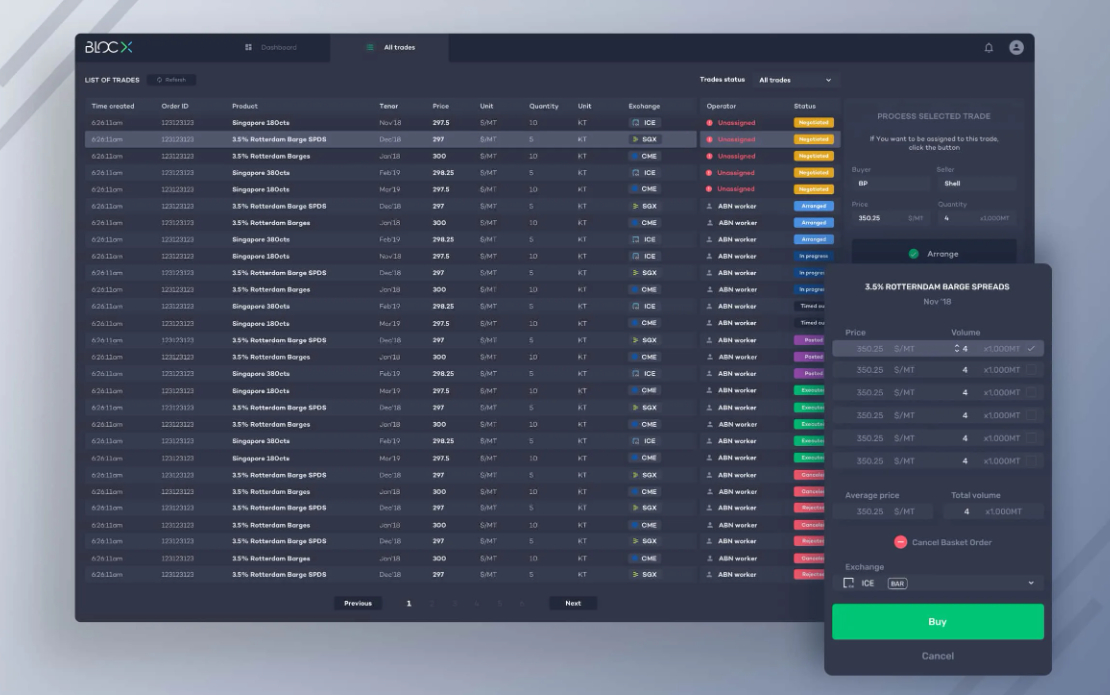
Task: Click the volume stepper arrows in first row
Action: (957, 348)
